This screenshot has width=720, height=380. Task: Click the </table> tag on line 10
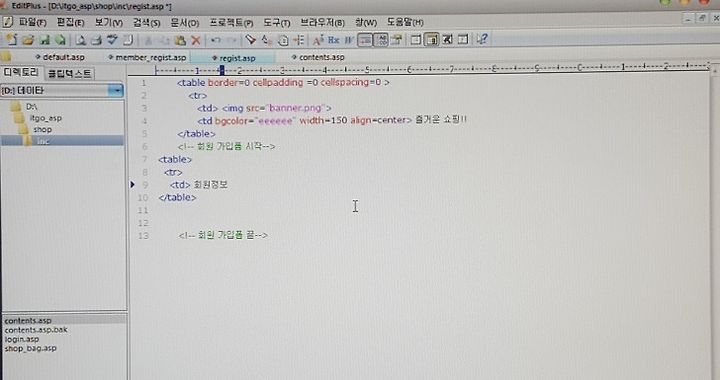tap(177, 197)
